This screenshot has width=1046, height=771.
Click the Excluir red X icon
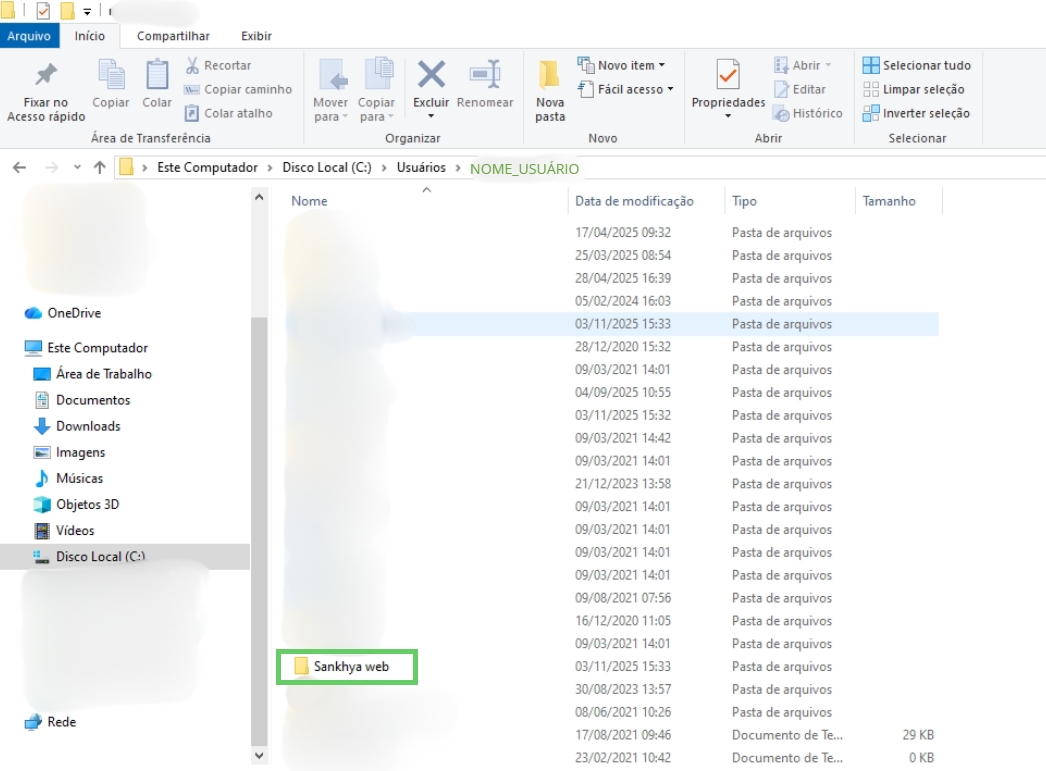(x=431, y=75)
